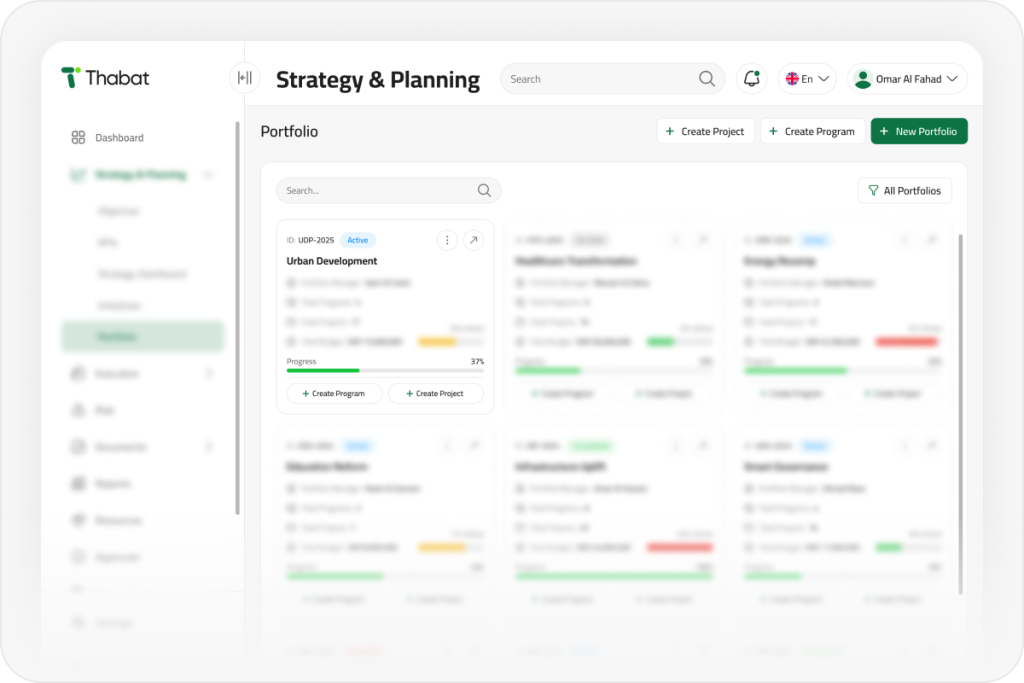
Task: Collapse the sidebar using the toggle icon
Action: coord(245,78)
